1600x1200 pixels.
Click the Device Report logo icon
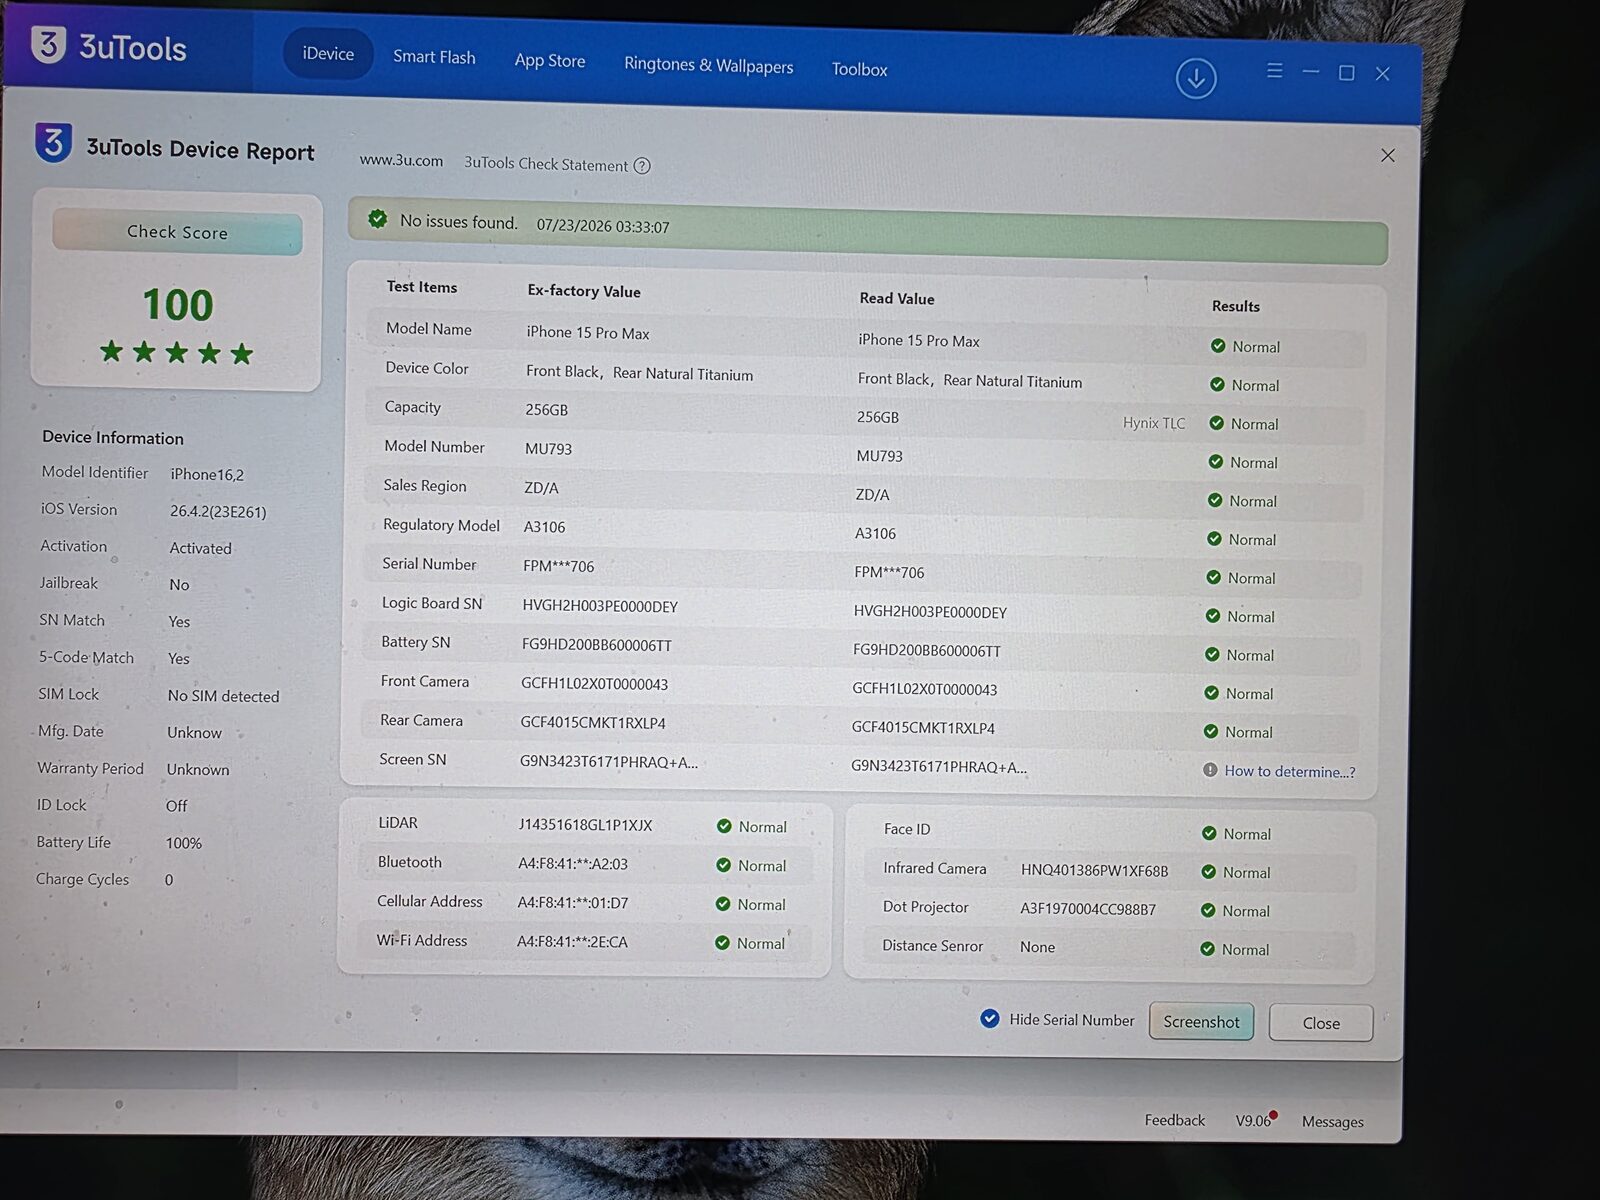(x=54, y=143)
